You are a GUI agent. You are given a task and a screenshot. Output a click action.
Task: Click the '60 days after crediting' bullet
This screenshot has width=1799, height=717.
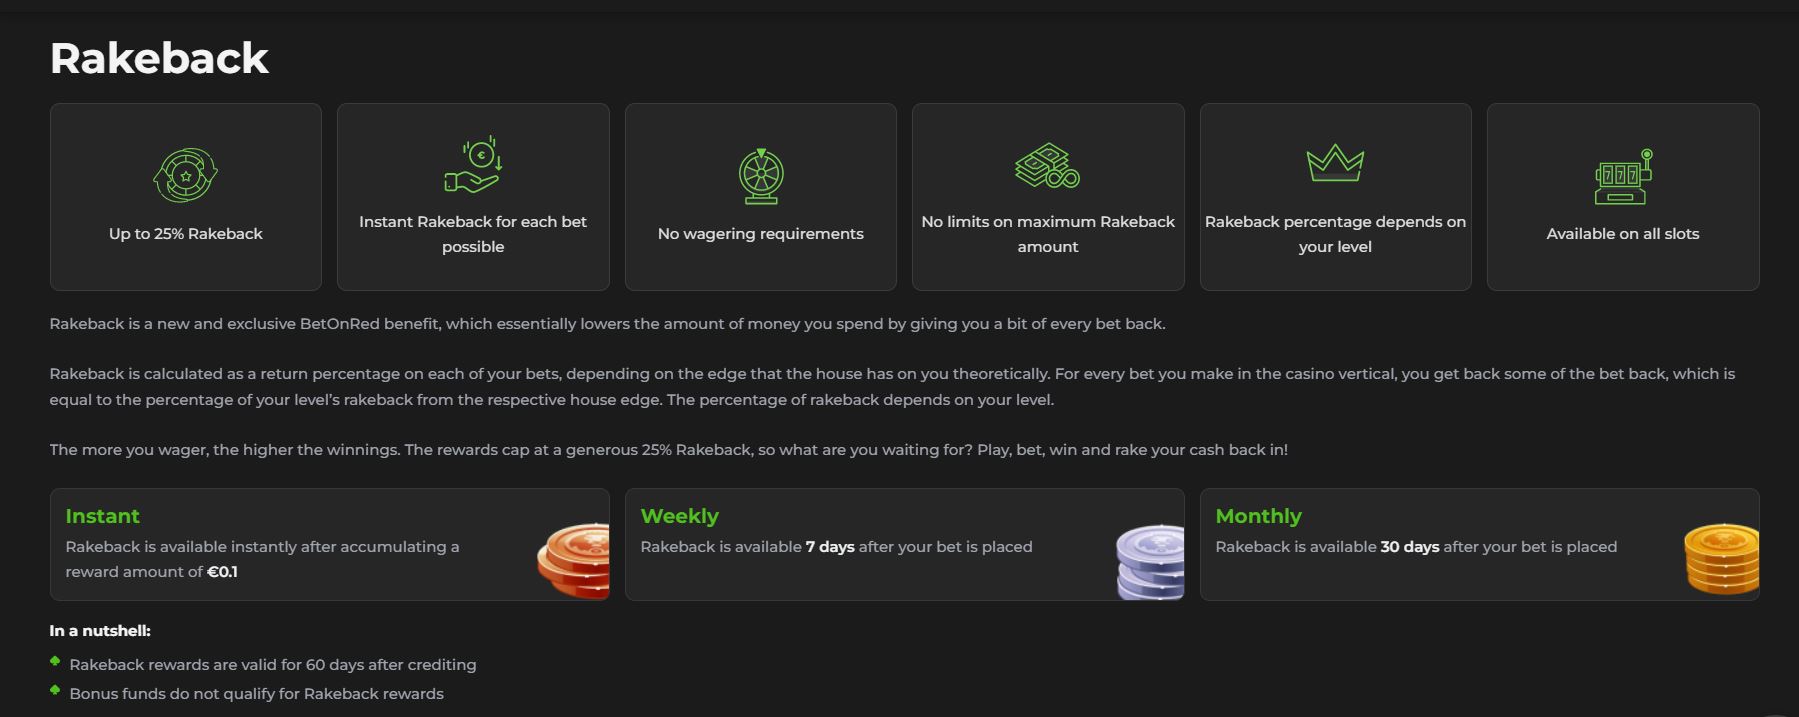tap(273, 665)
